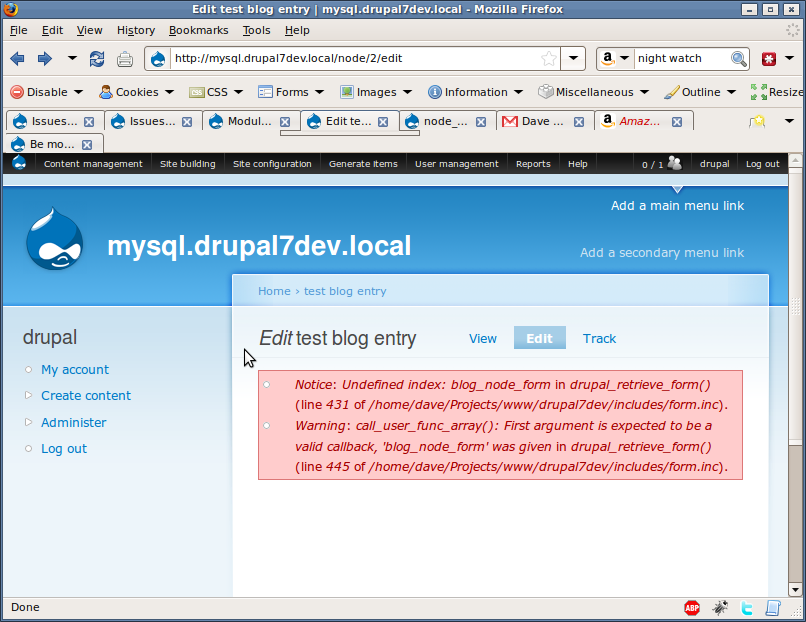Click the print icon in navigation toolbar
806x622 pixels.
point(124,59)
